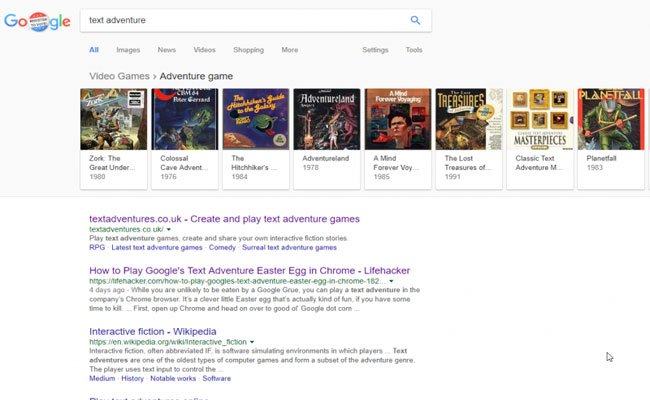
Task: Click the green textadventures.co.uk/ URL
Action: (x=126, y=229)
